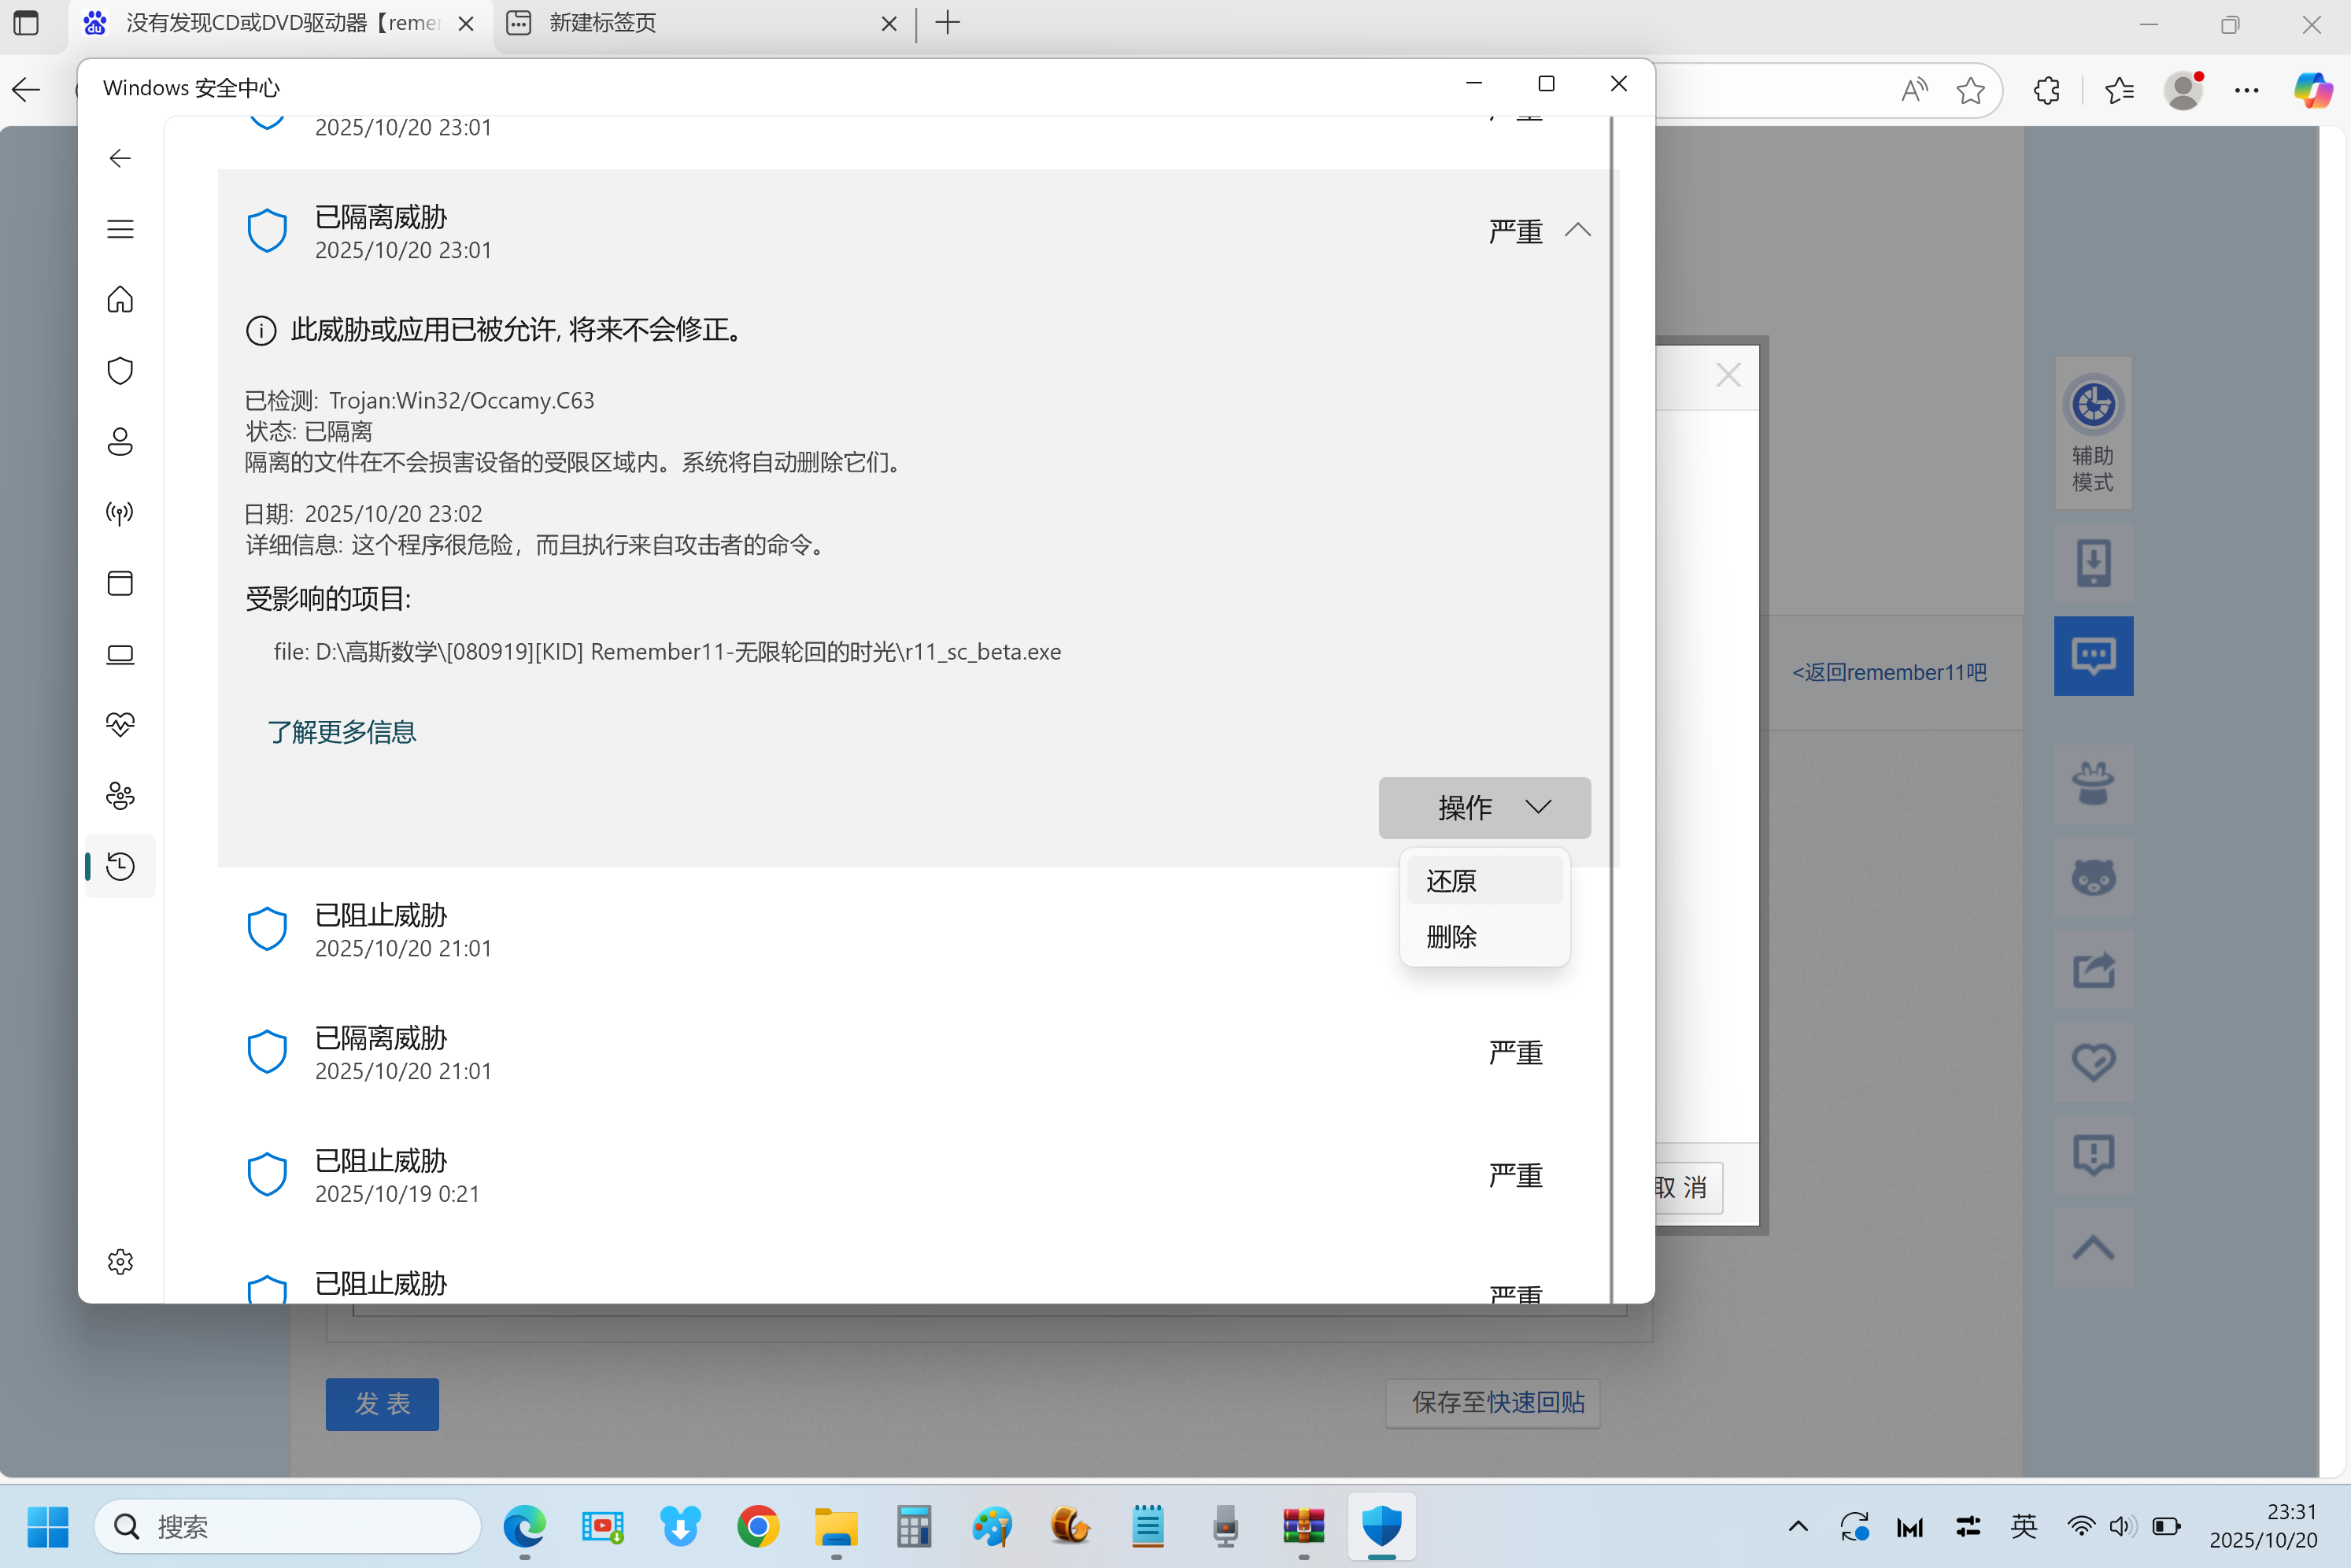Viewport: 2351px width, 1568px height.
Task: Open Virus & threat protection shield icon
Action: (120, 370)
